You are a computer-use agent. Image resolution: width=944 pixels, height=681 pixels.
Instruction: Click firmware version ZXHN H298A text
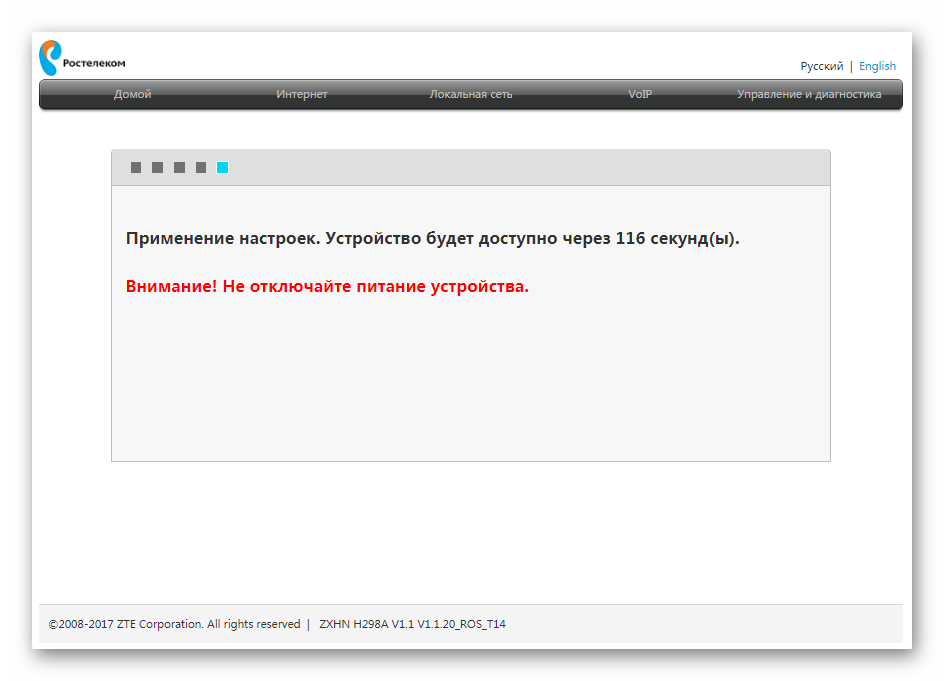412,624
